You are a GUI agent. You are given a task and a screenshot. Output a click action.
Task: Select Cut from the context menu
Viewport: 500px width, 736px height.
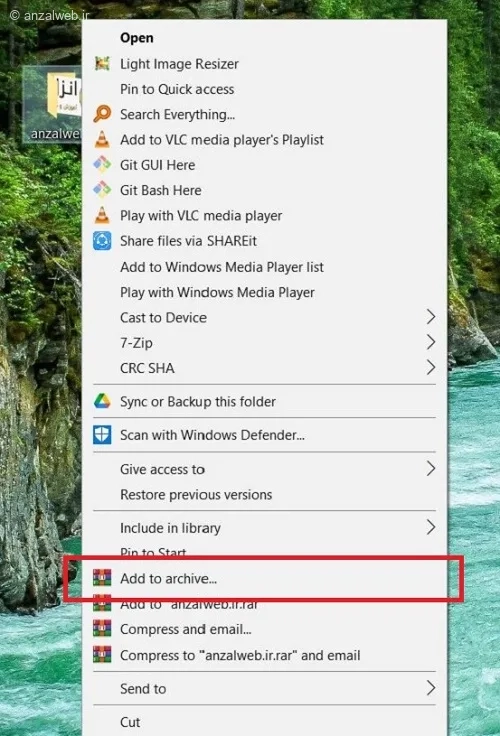click(265, 722)
